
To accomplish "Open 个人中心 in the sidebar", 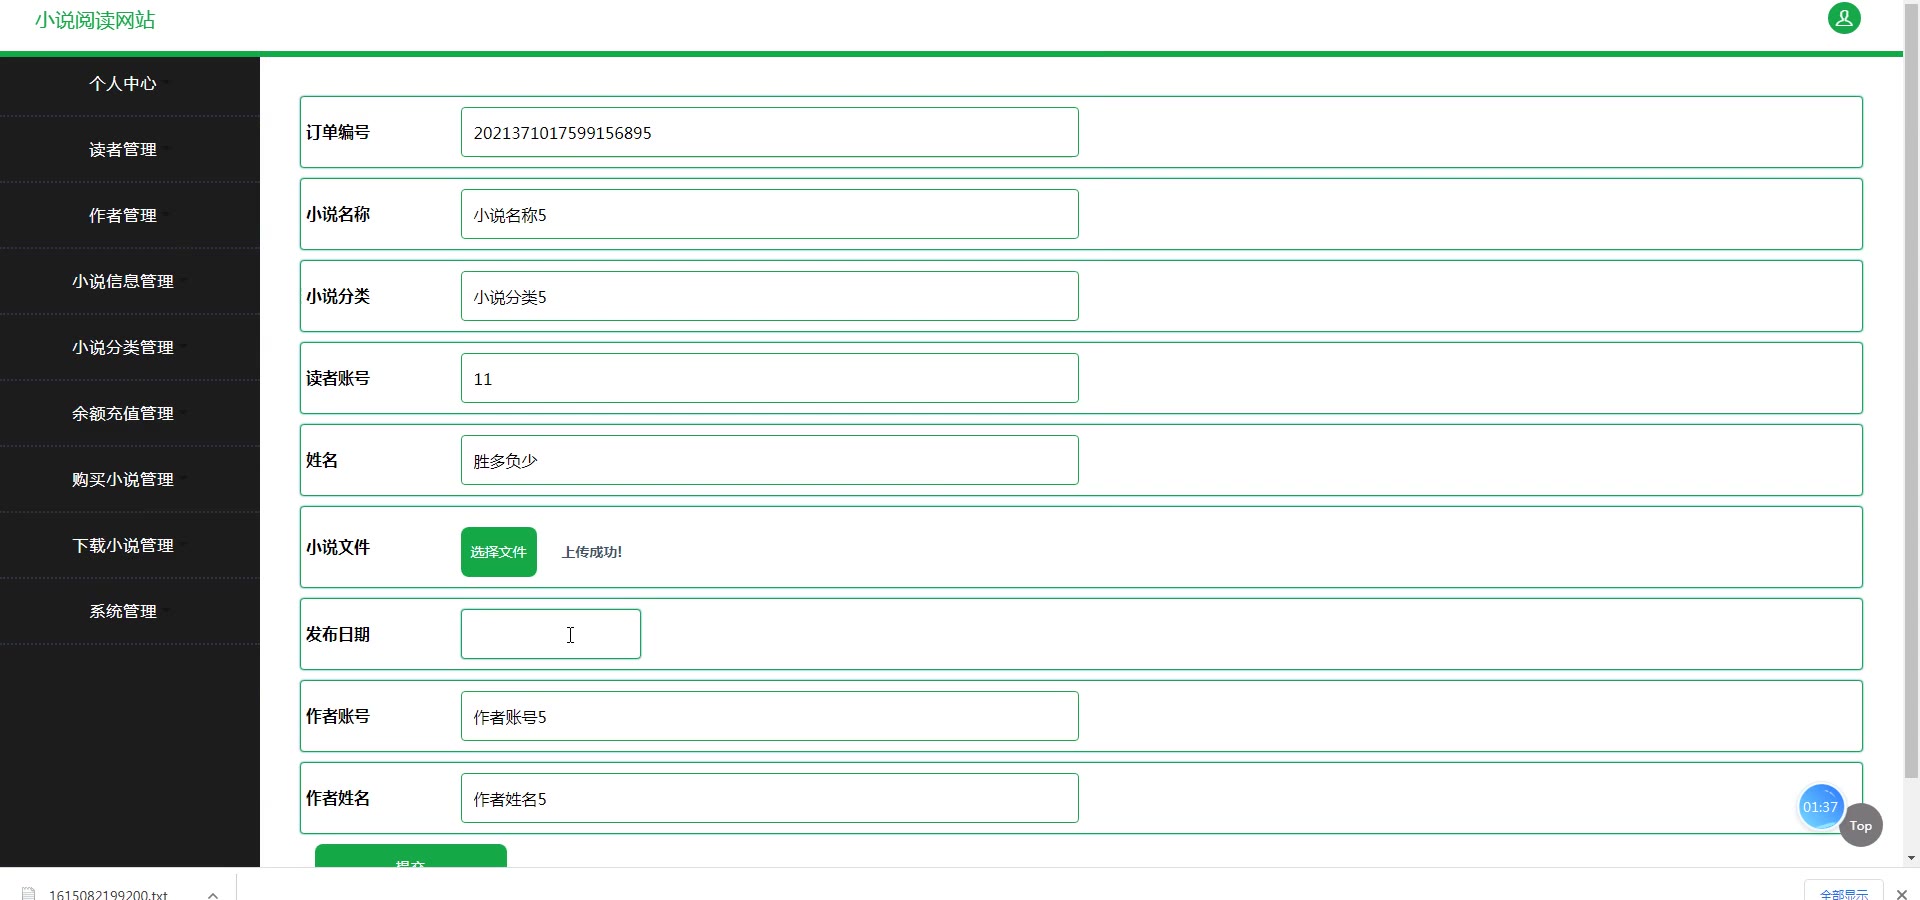I will [x=123, y=84].
